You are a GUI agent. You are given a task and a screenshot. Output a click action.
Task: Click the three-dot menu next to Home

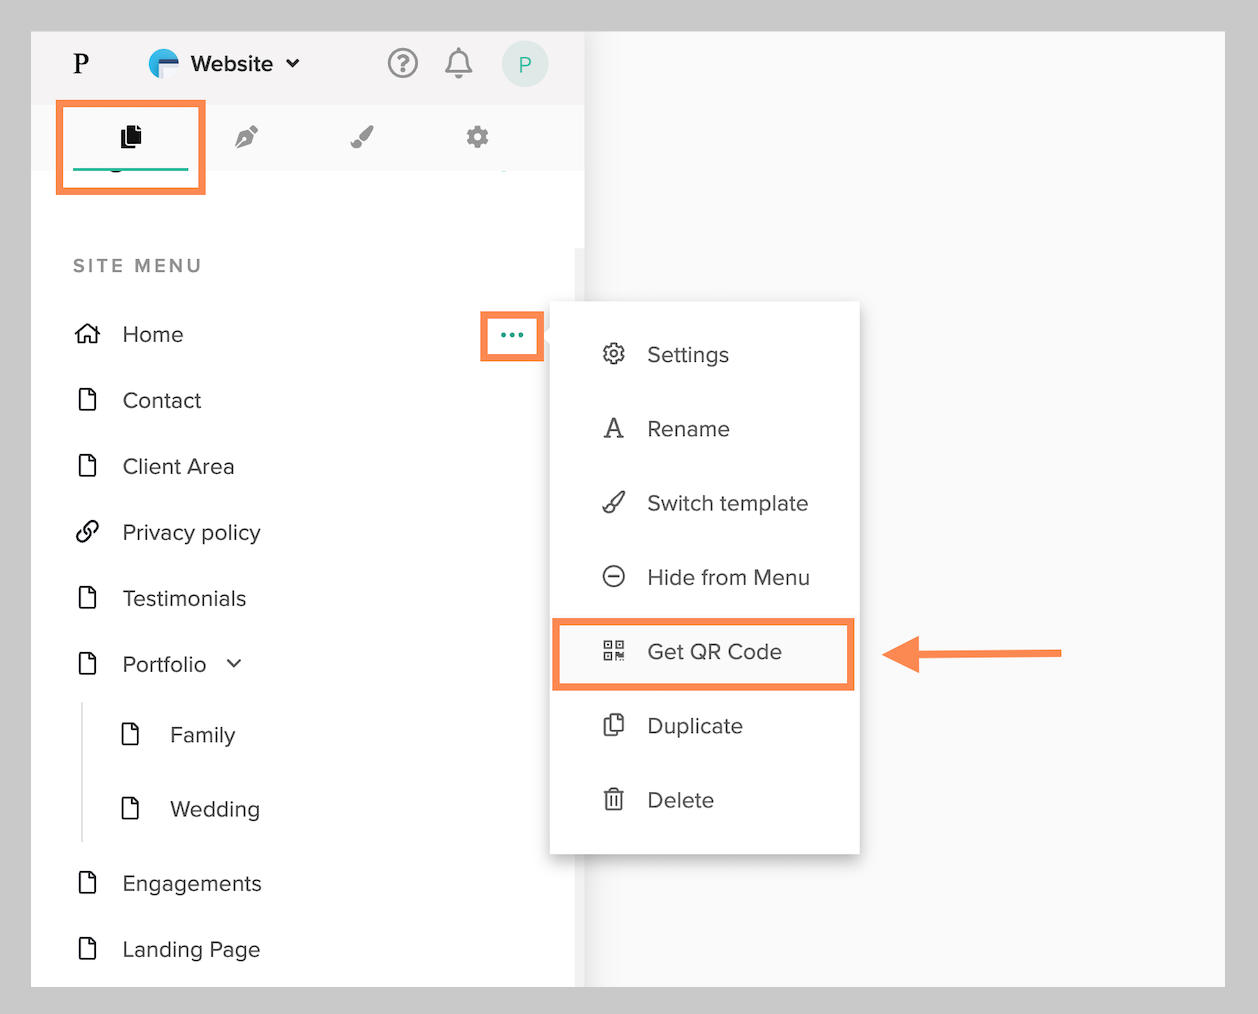(512, 335)
